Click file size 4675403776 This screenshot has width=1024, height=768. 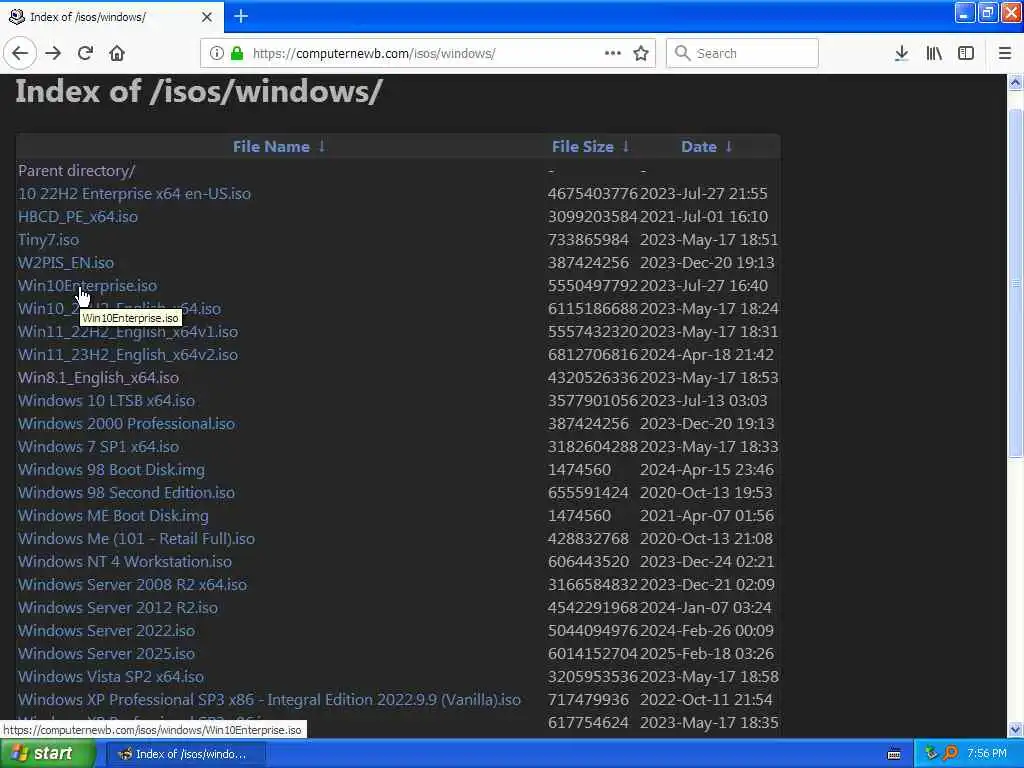click(592, 193)
